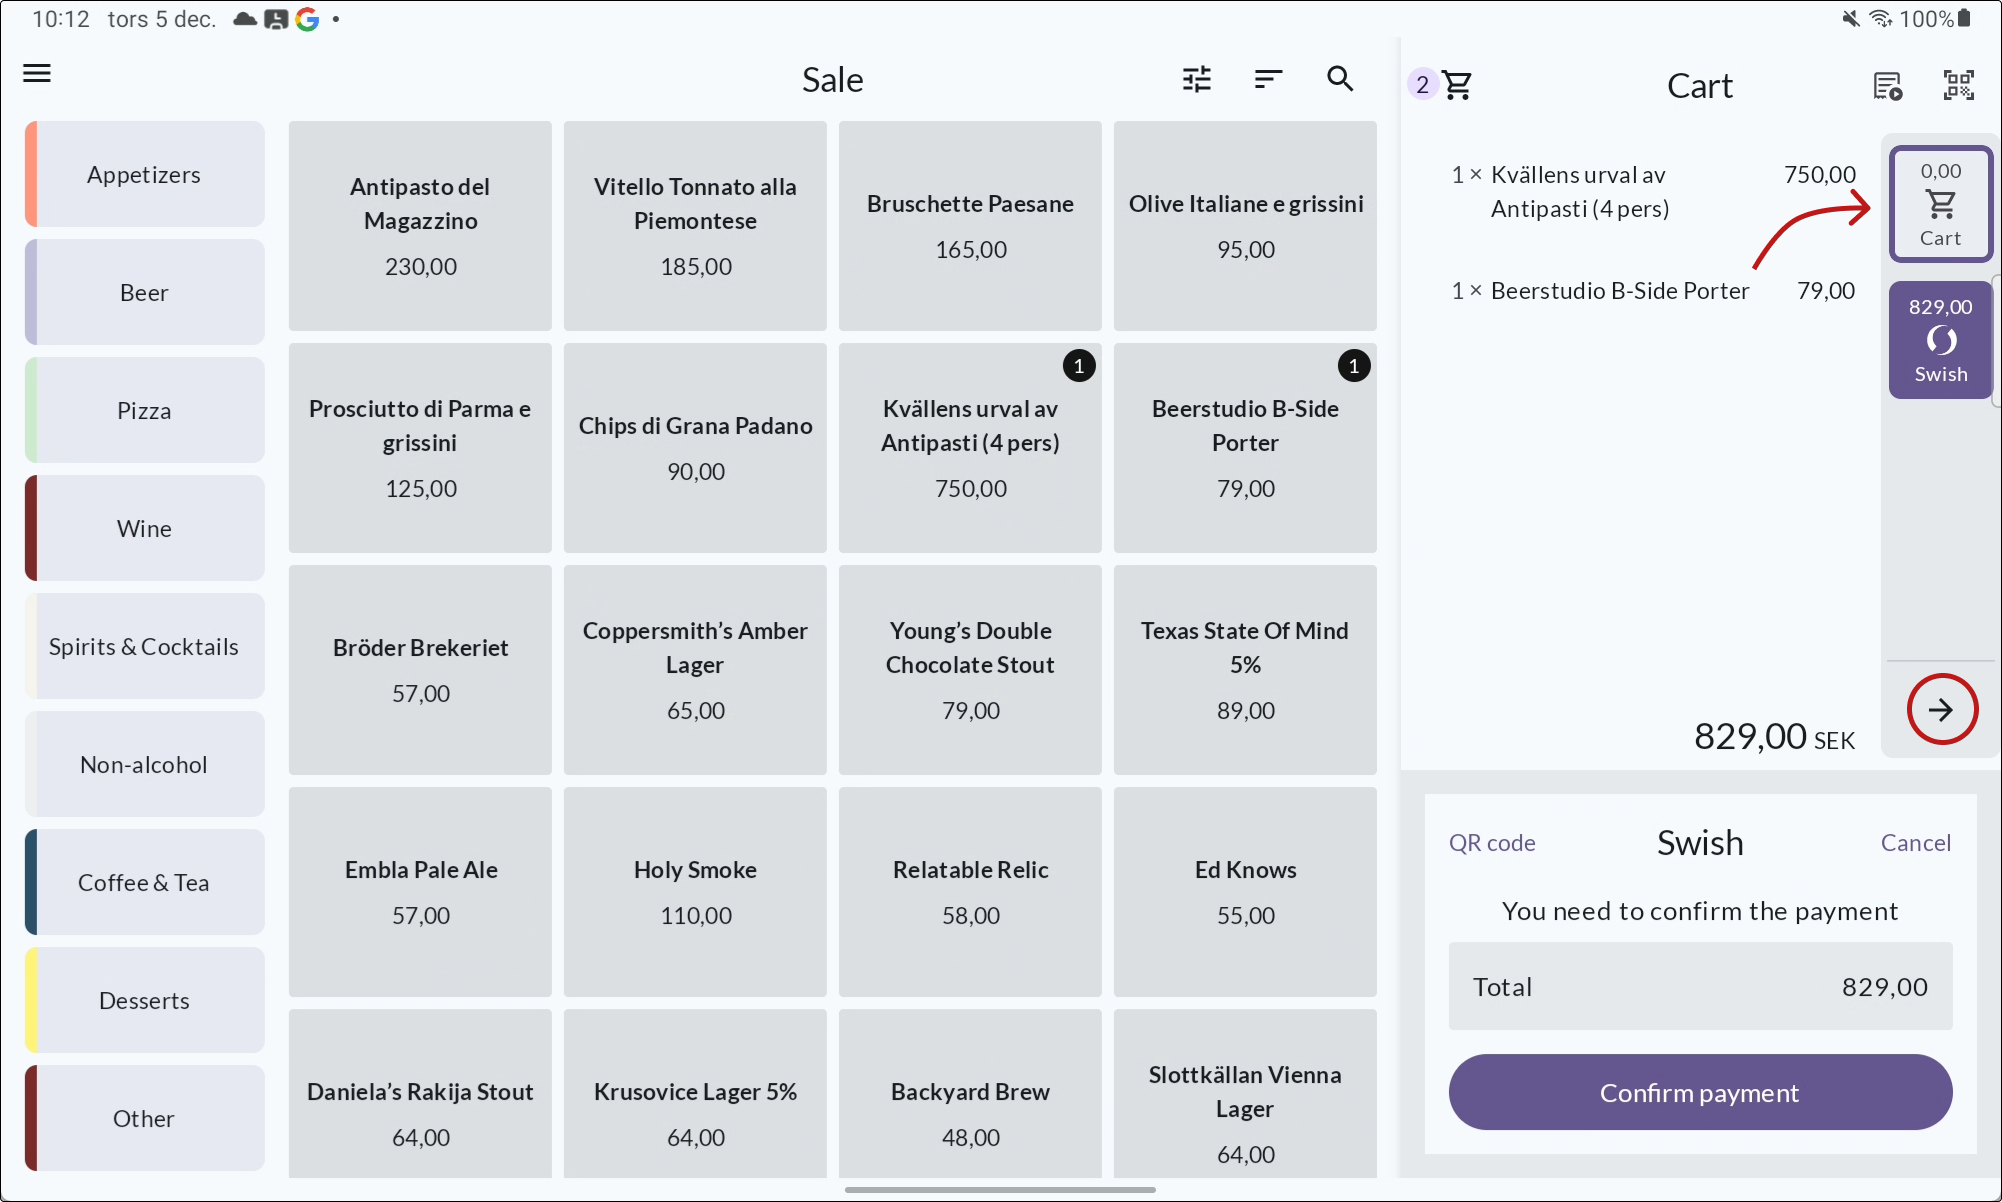Open the Appetizers category

point(144,174)
